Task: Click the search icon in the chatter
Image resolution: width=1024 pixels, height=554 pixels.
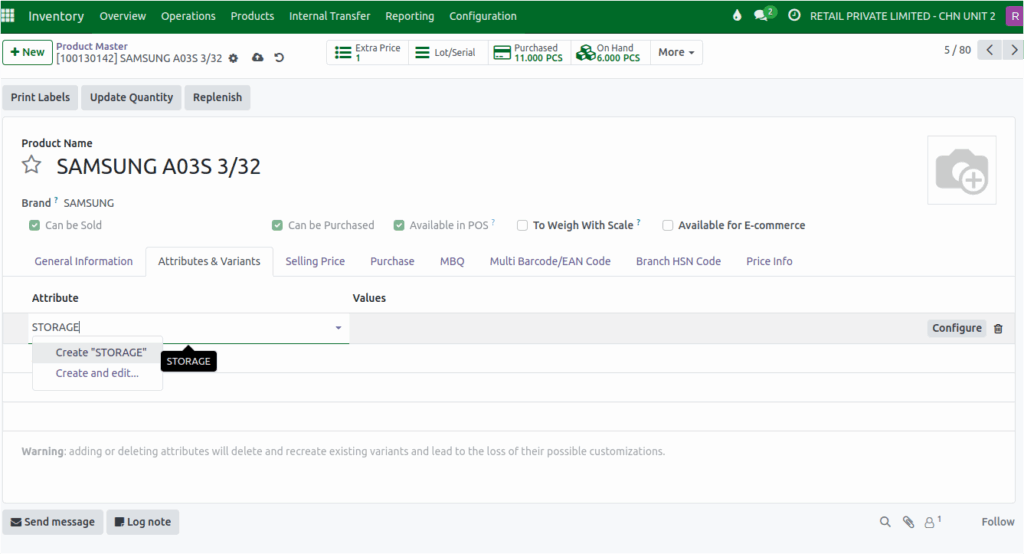Action: 885,521
